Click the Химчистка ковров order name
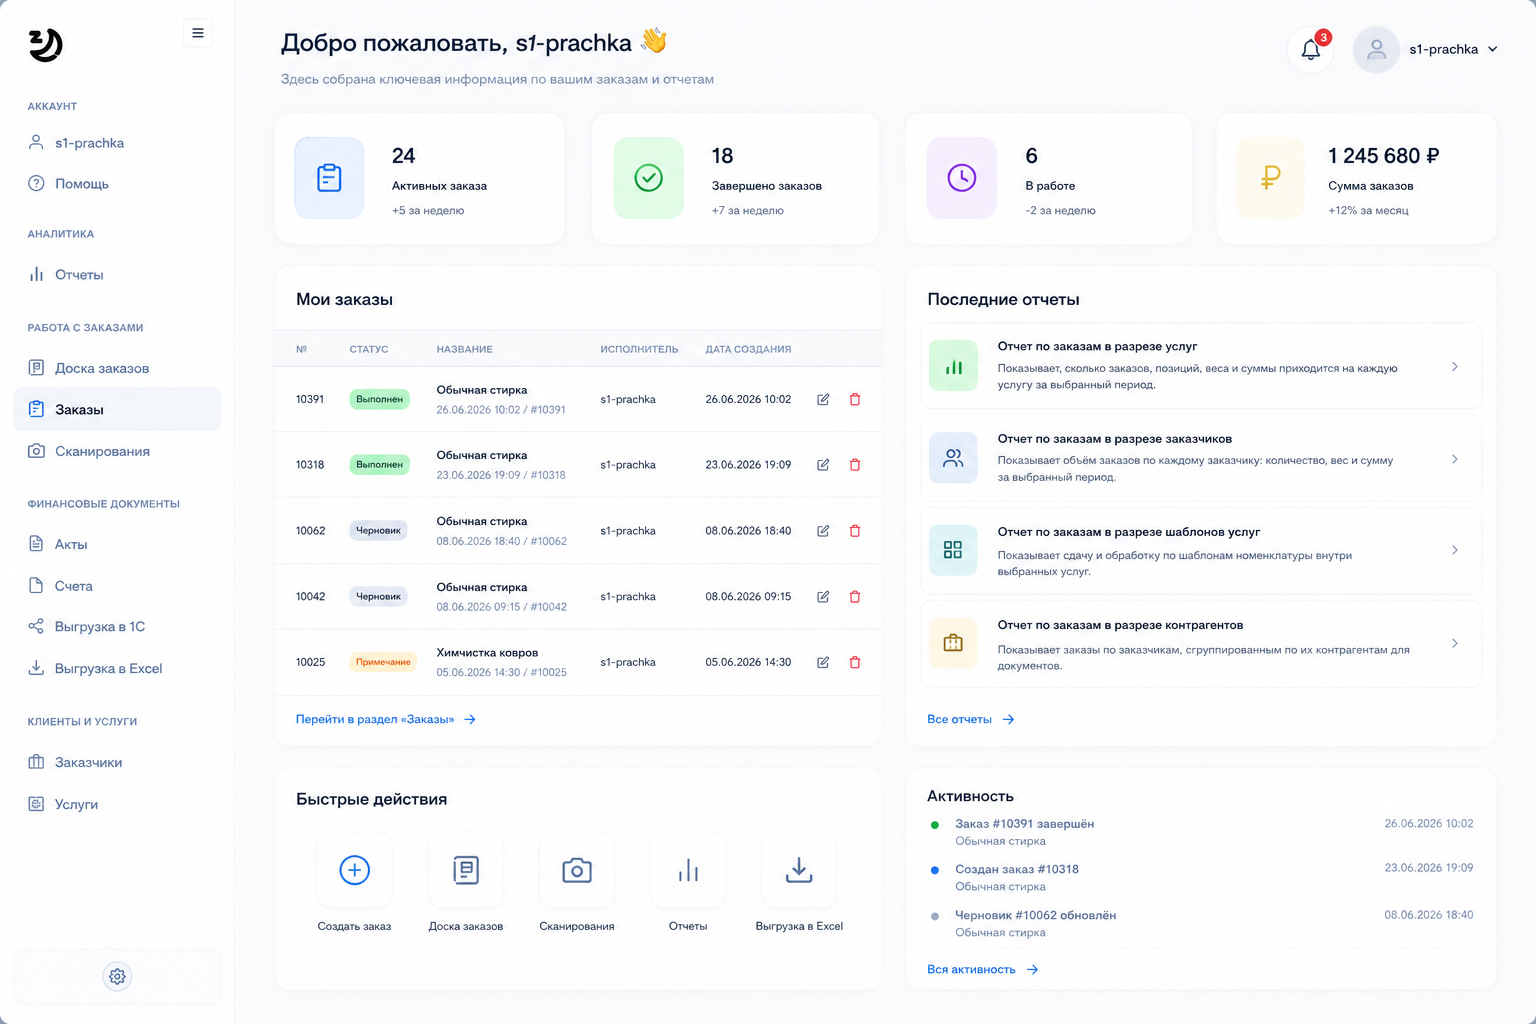 point(487,653)
